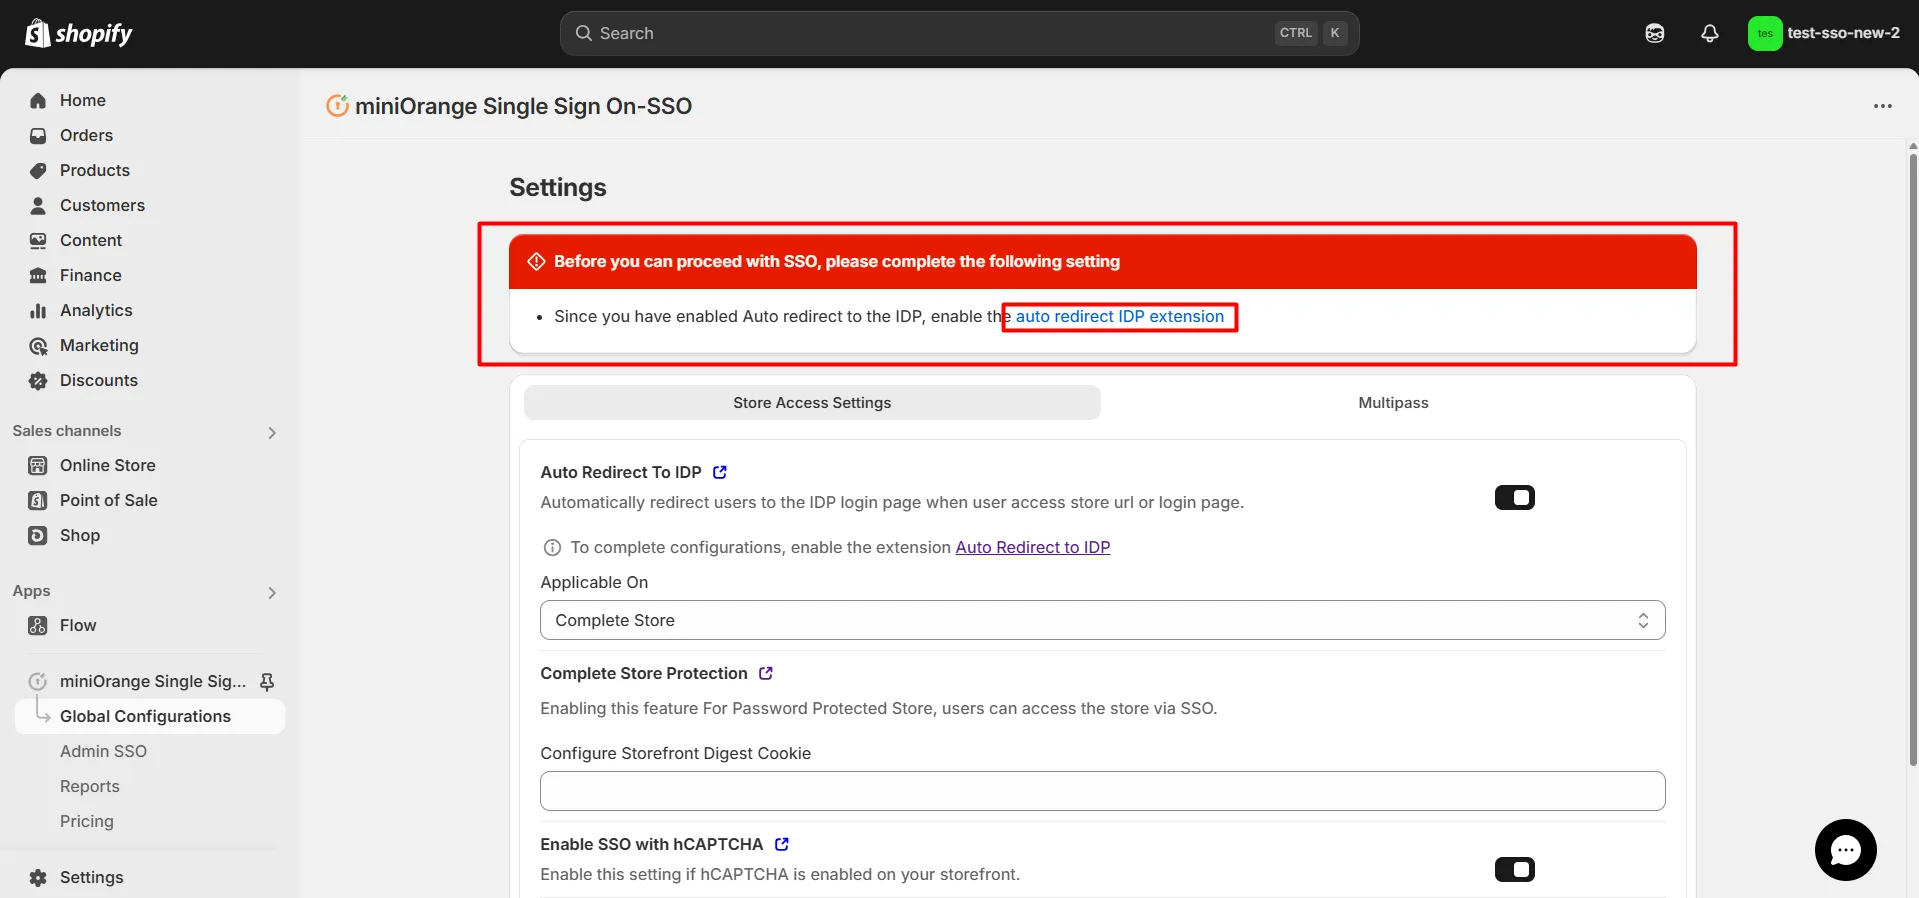The height and width of the screenshot is (898, 1919).
Task: Click the Products tag icon
Action: (38, 170)
